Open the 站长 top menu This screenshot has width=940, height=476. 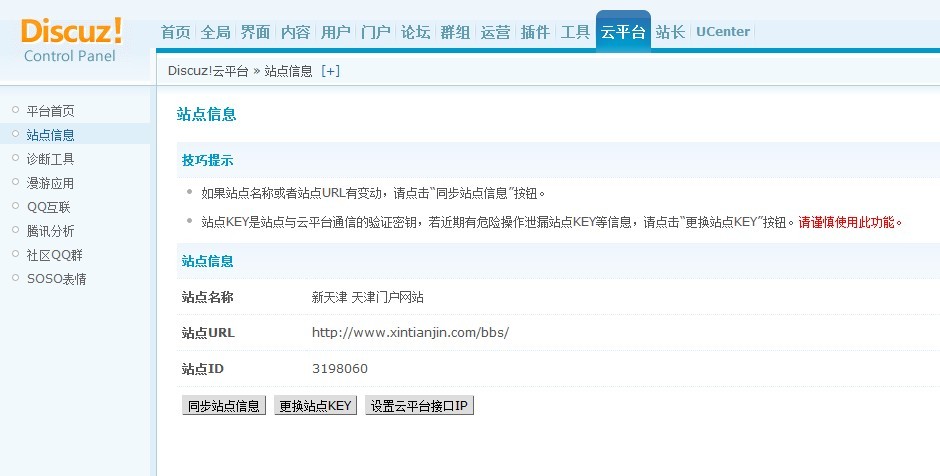click(670, 32)
